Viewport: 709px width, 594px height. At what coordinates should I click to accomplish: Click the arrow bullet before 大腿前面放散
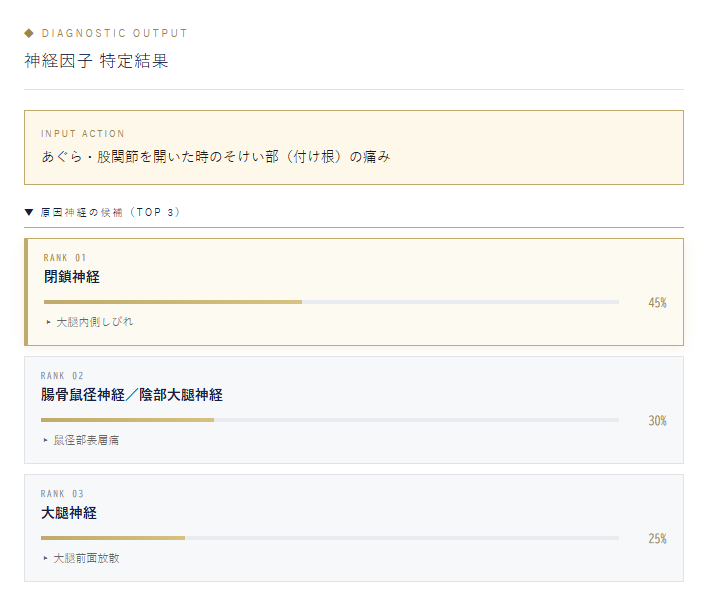pos(45,558)
